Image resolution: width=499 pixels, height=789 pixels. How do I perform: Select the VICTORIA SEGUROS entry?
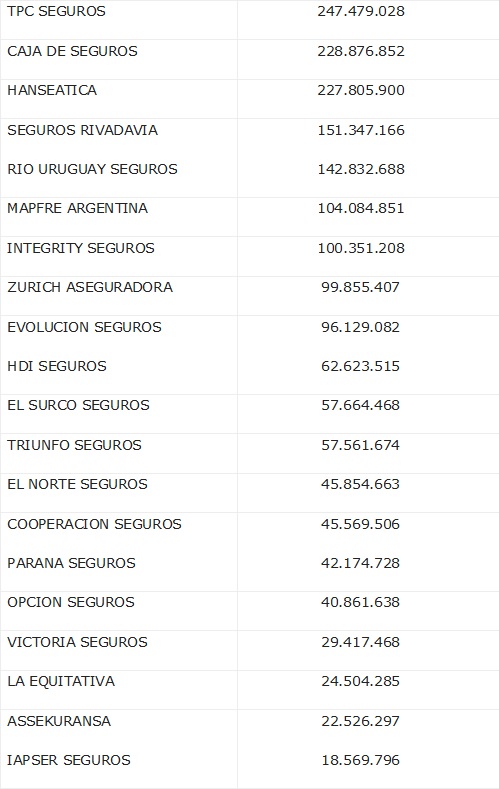click(x=77, y=642)
